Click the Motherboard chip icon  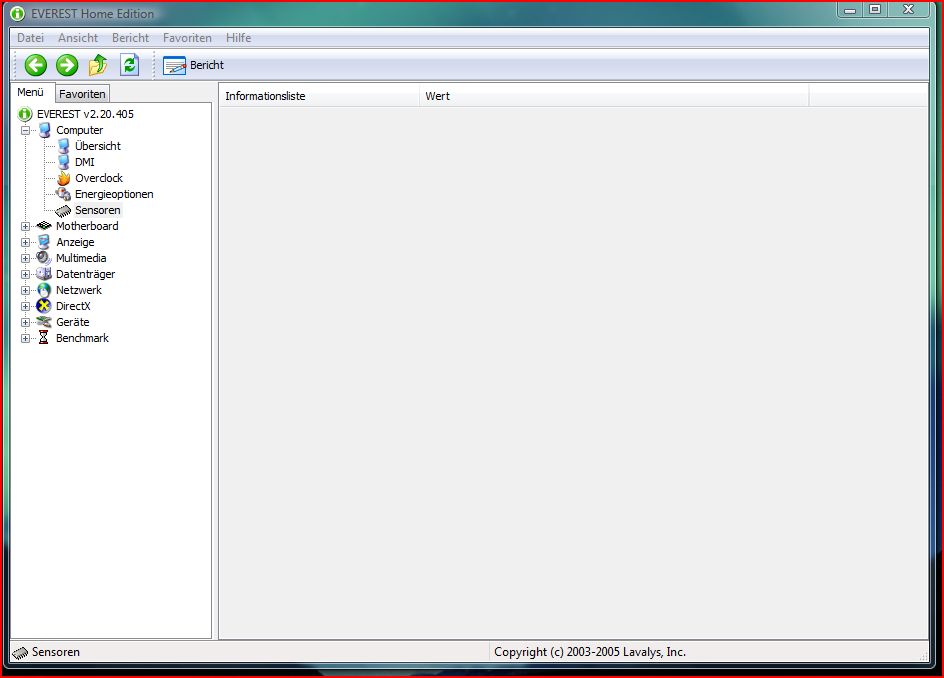[x=44, y=226]
